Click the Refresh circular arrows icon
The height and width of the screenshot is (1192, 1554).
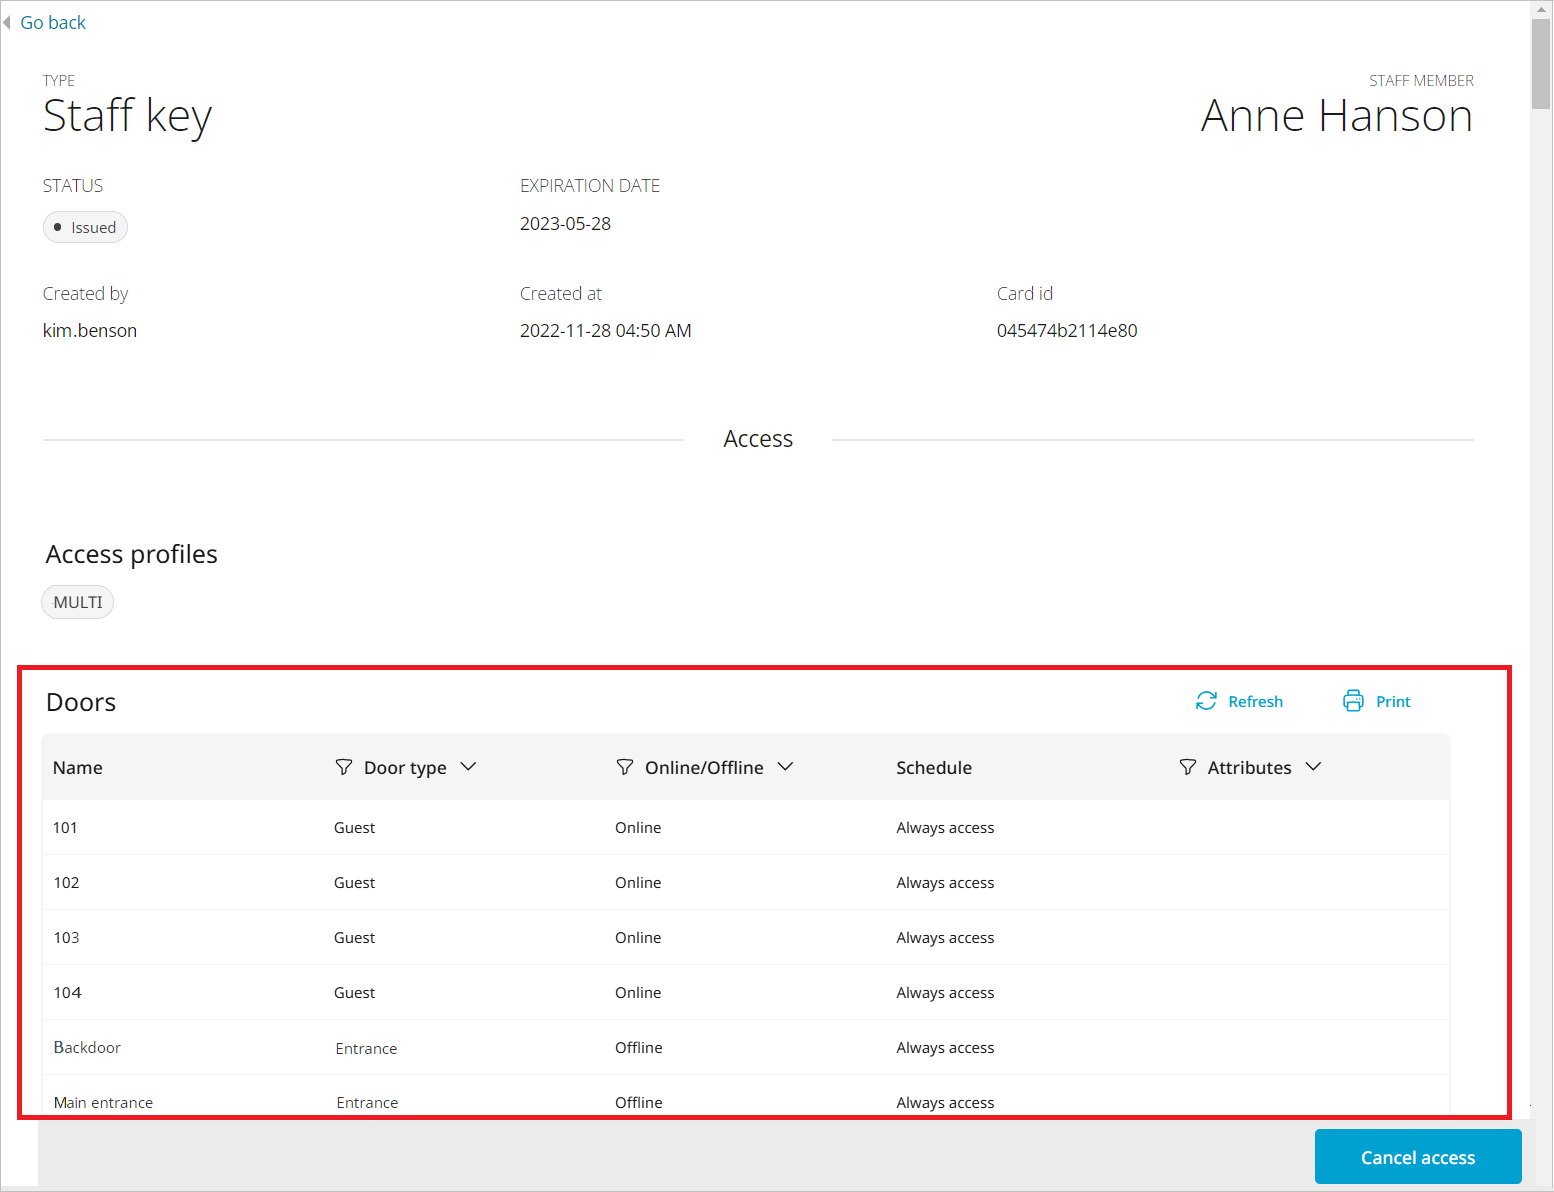tap(1206, 701)
